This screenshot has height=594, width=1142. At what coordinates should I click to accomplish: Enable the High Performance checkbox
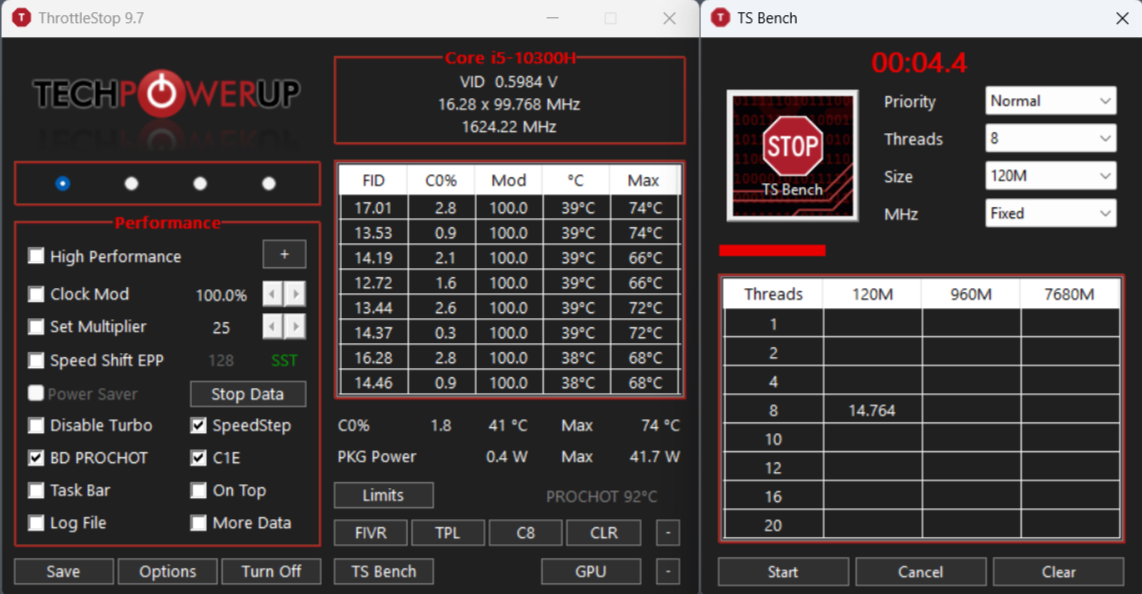click(x=36, y=256)
